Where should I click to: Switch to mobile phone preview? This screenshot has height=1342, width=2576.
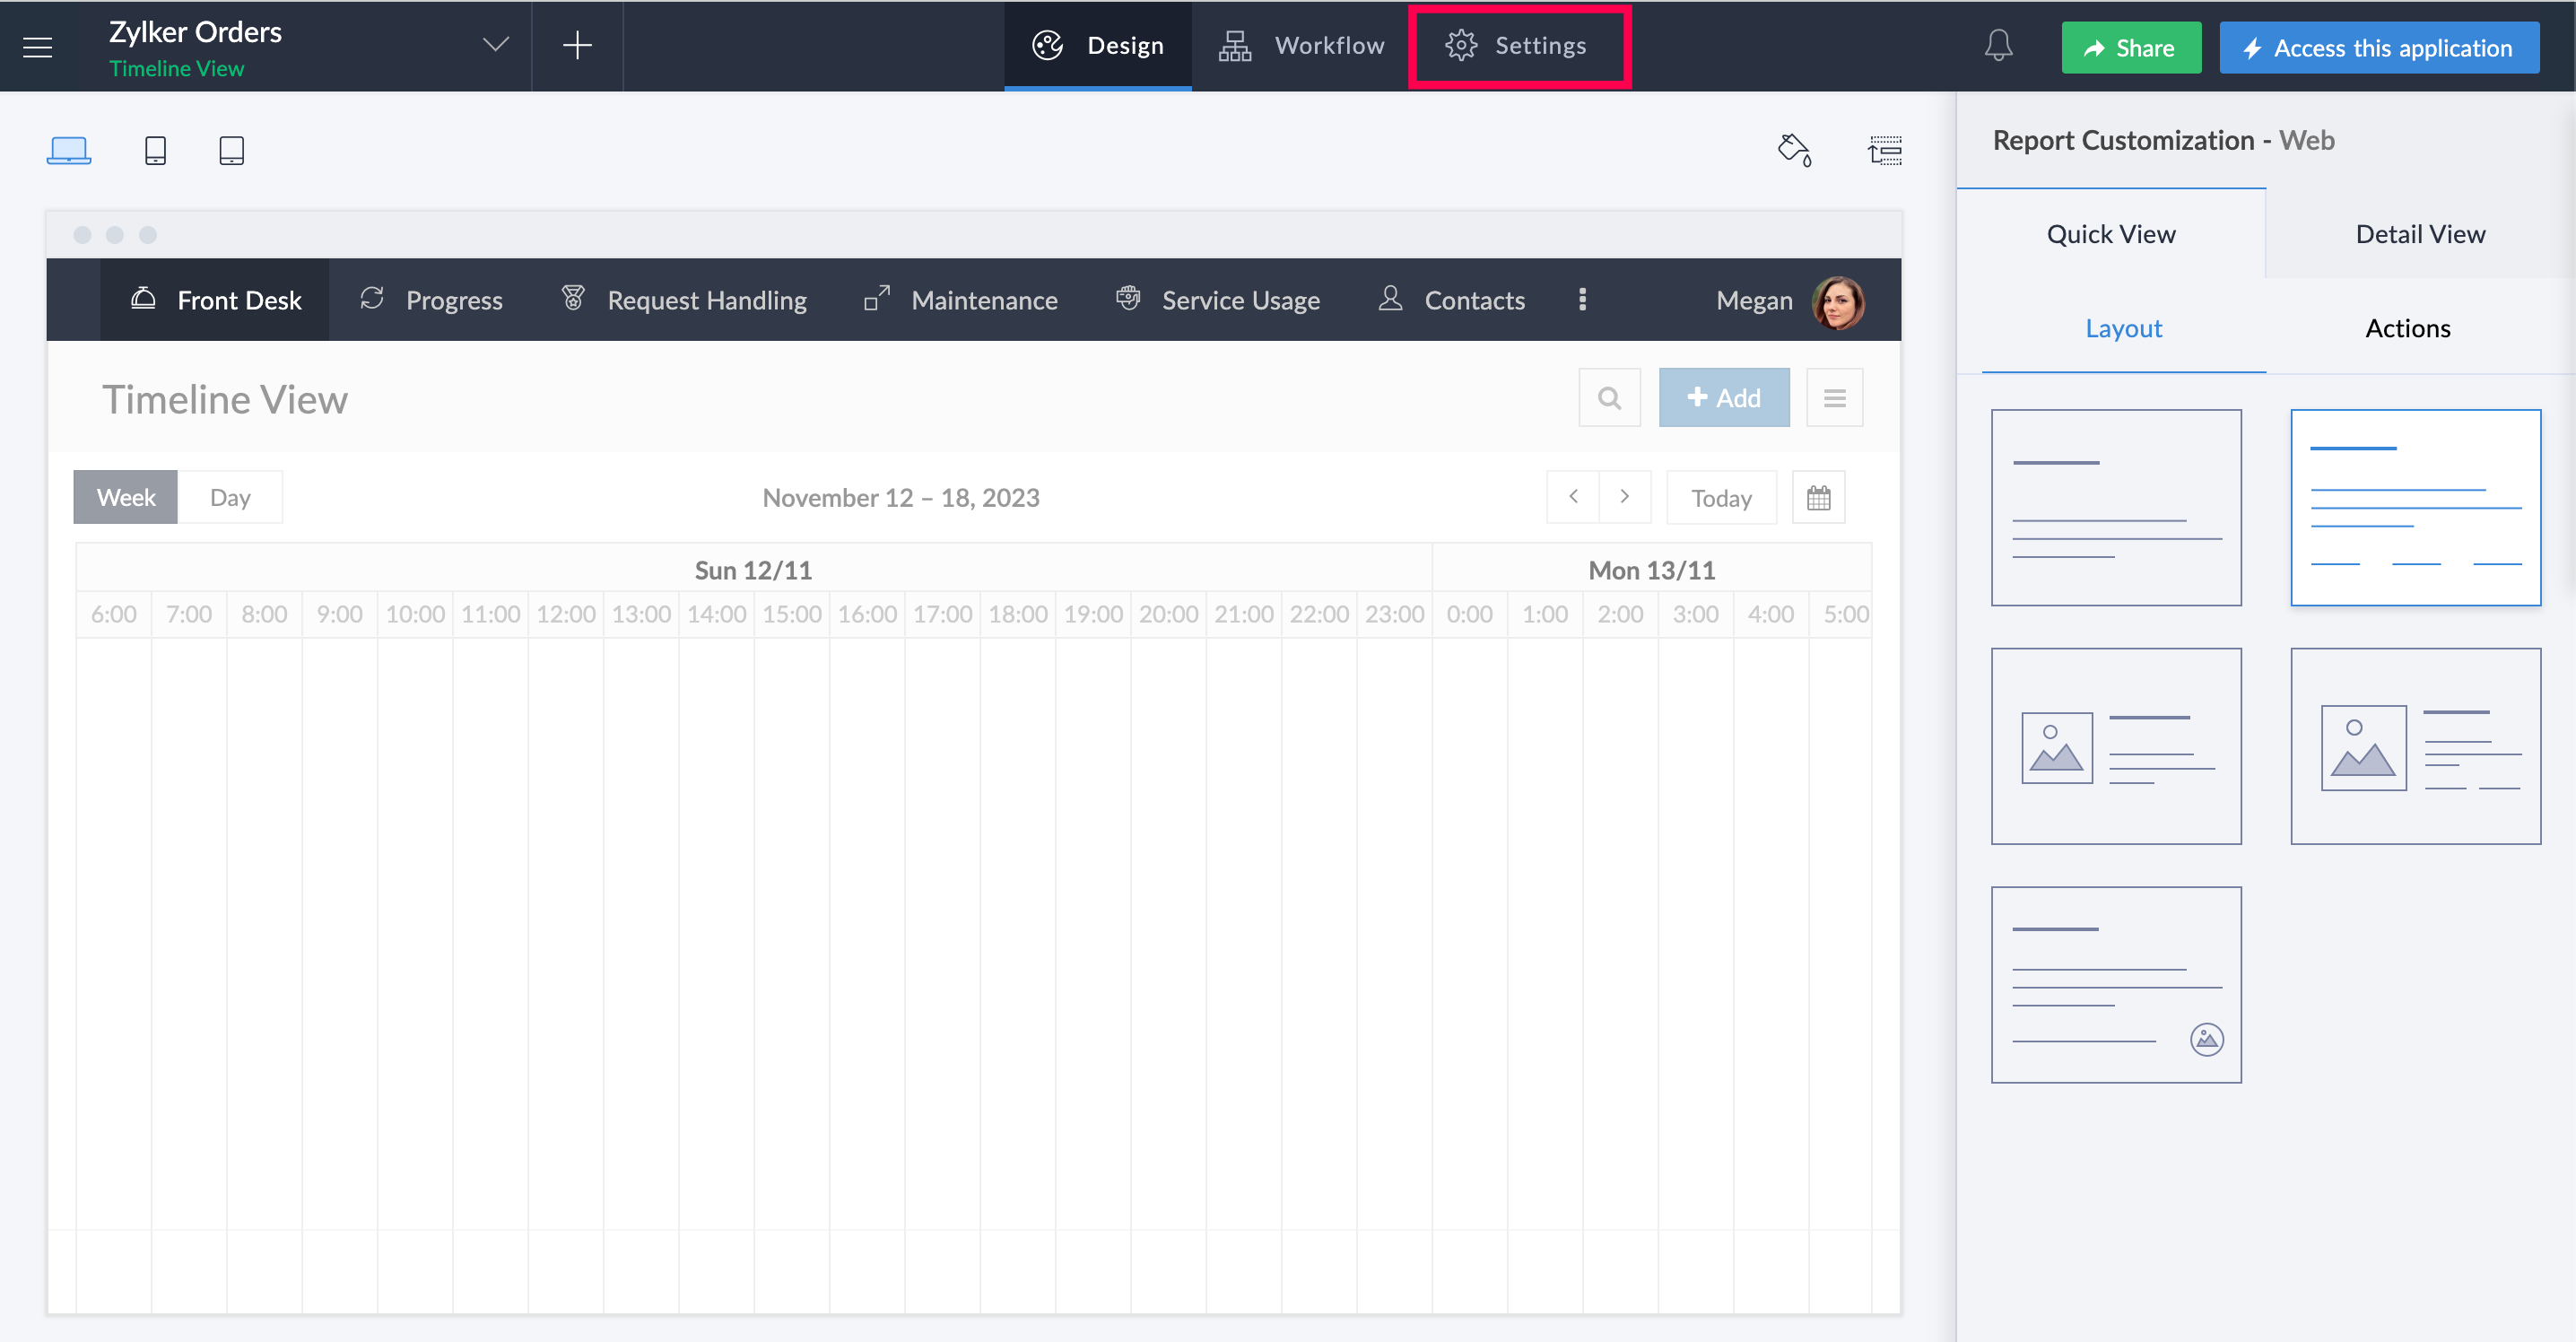(155, 150)
